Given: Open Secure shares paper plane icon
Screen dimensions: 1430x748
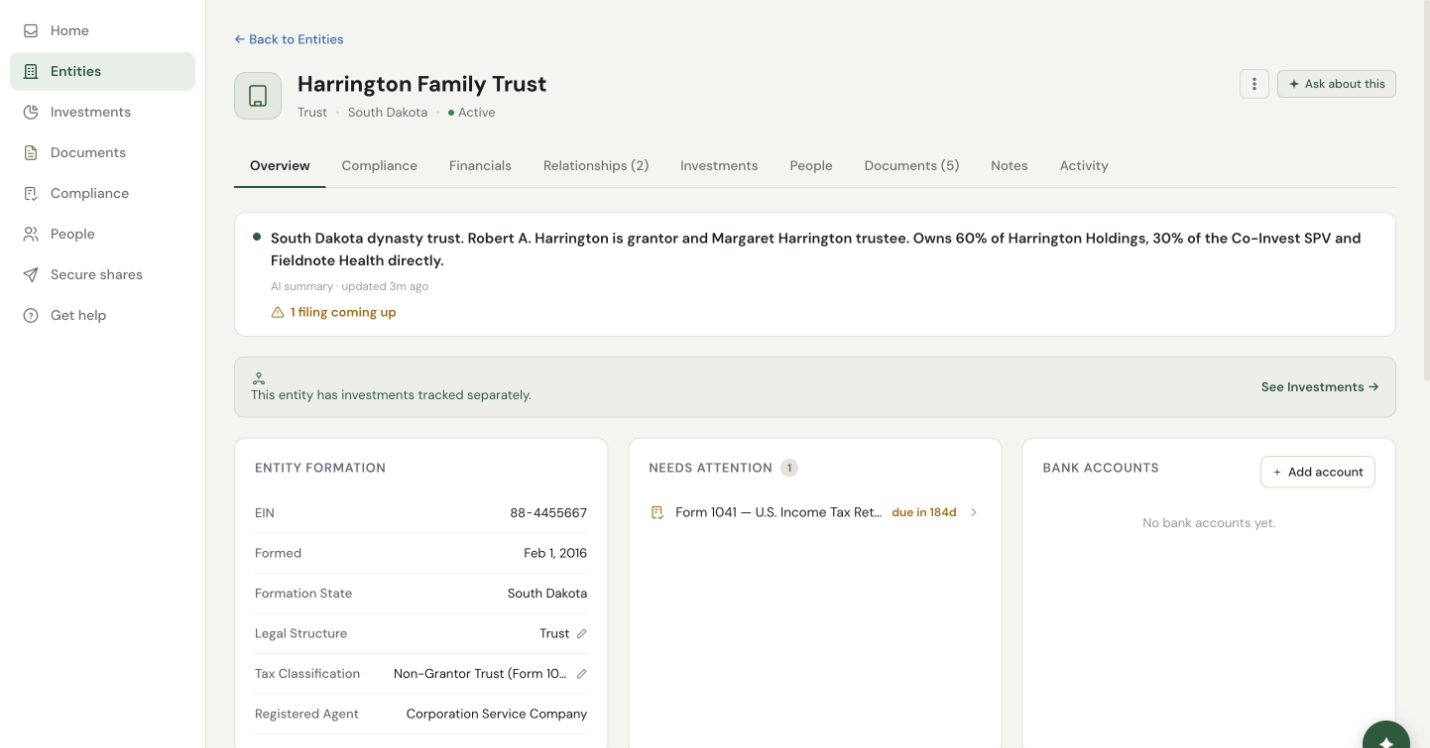Looking at the screenshot, I should (31, 275).
